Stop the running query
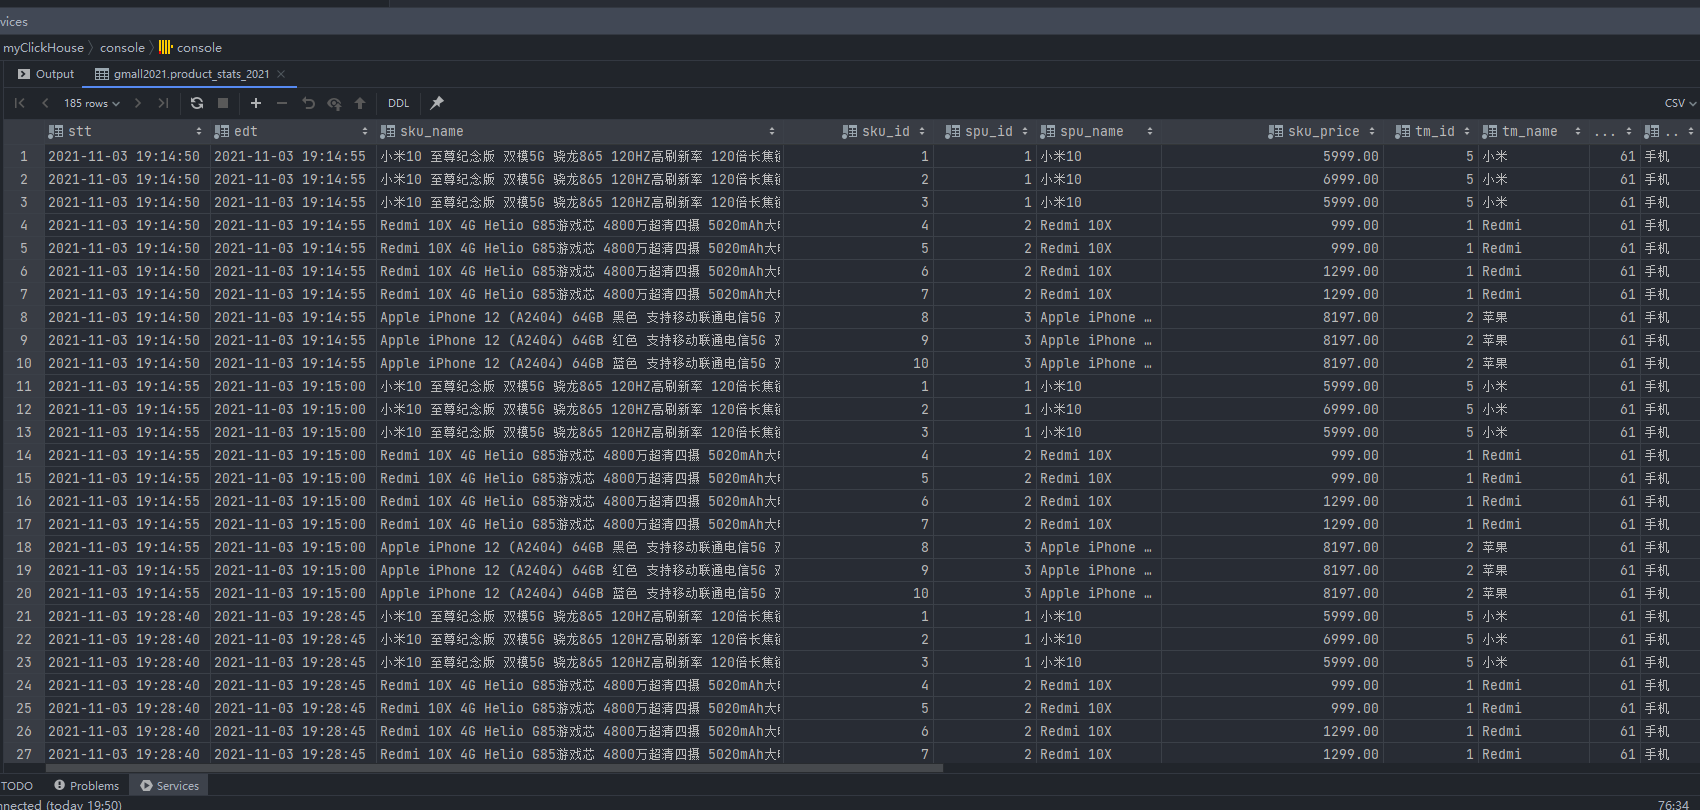The height and width of the screenshot is (810, 1700). pos(223,103)
